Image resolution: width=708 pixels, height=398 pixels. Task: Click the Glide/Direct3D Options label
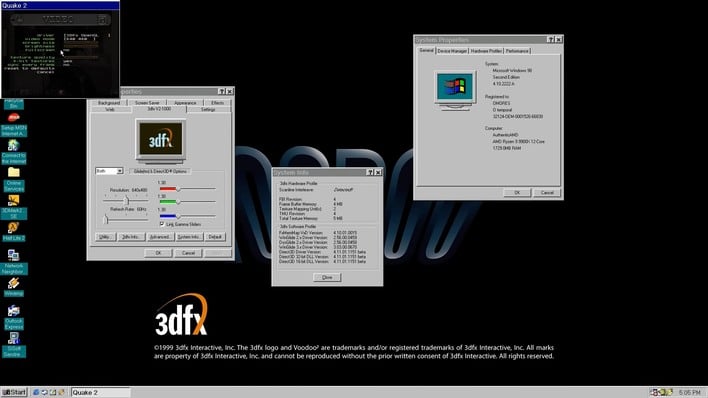click(160, 171)
